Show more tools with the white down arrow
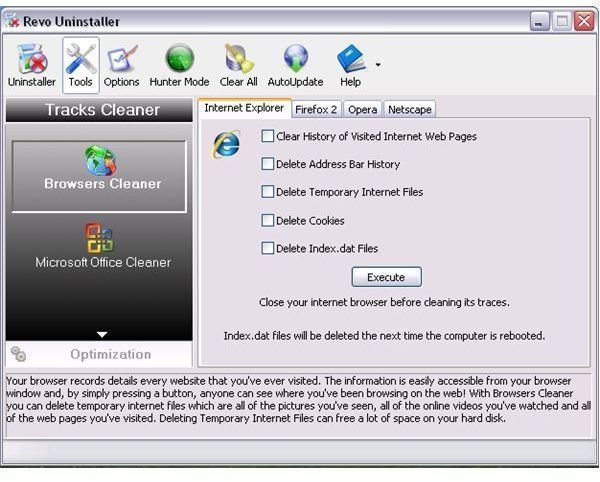The height and width of the screenshot is (482, 600). click(102, 335)
